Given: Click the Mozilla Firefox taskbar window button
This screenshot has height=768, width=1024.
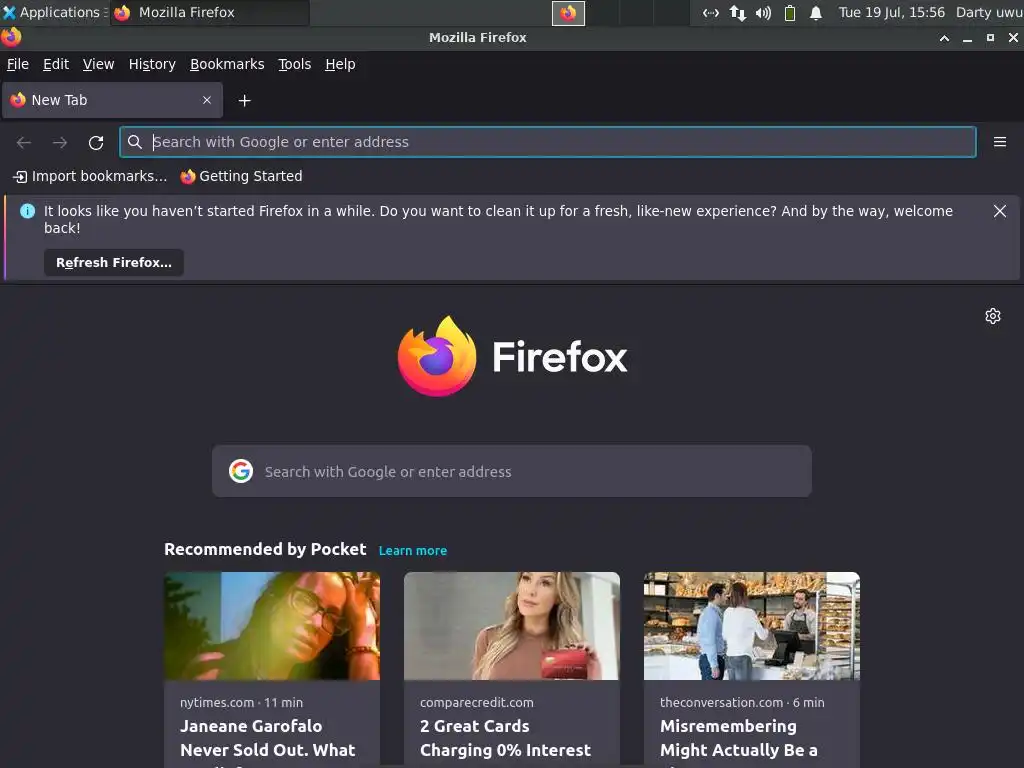Looking at the screenshot, I should (x=210, y=12).
